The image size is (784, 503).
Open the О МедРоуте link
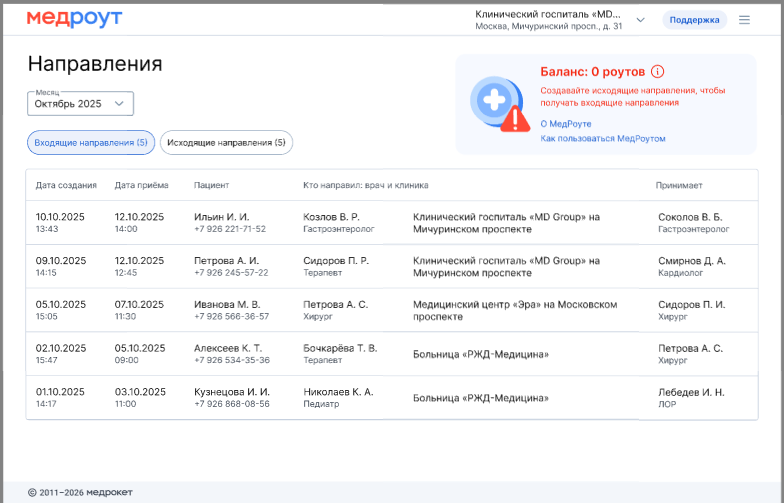click(566, 124)
